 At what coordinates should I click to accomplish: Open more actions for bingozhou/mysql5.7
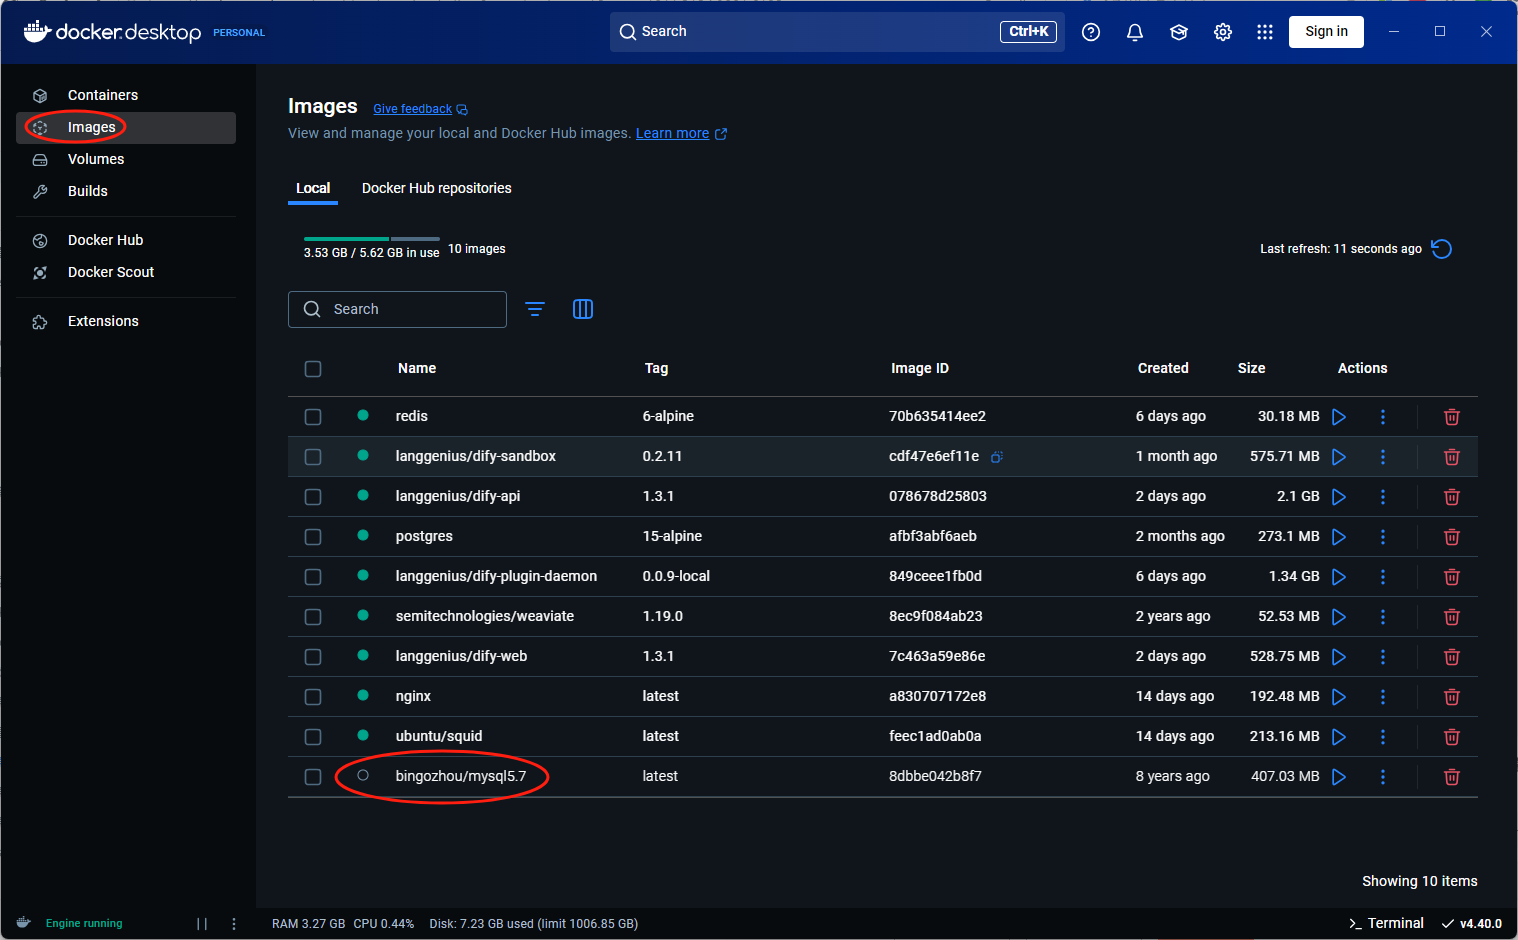pyautogui.click(x=1383, y=777)
